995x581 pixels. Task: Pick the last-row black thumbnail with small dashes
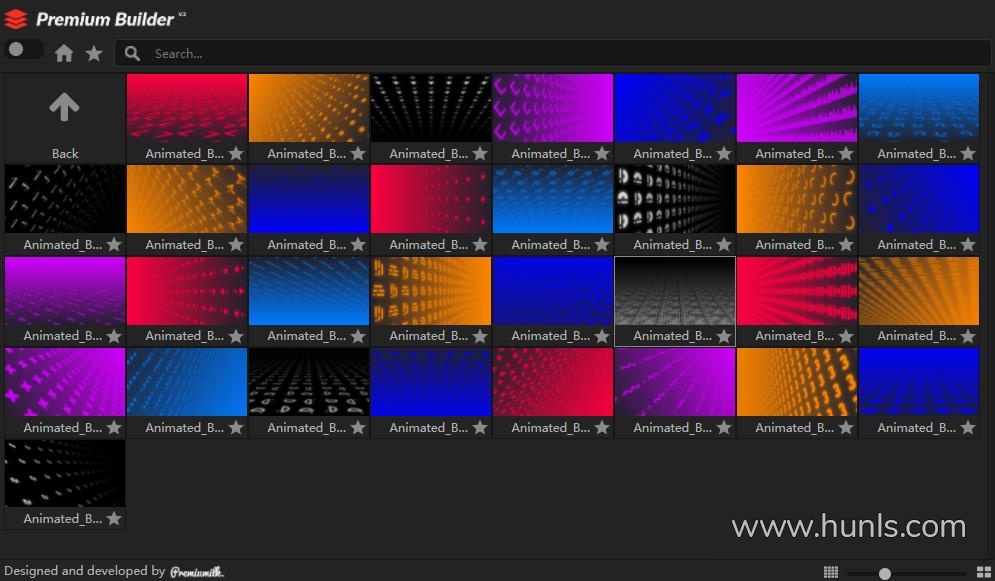[65, 474]
